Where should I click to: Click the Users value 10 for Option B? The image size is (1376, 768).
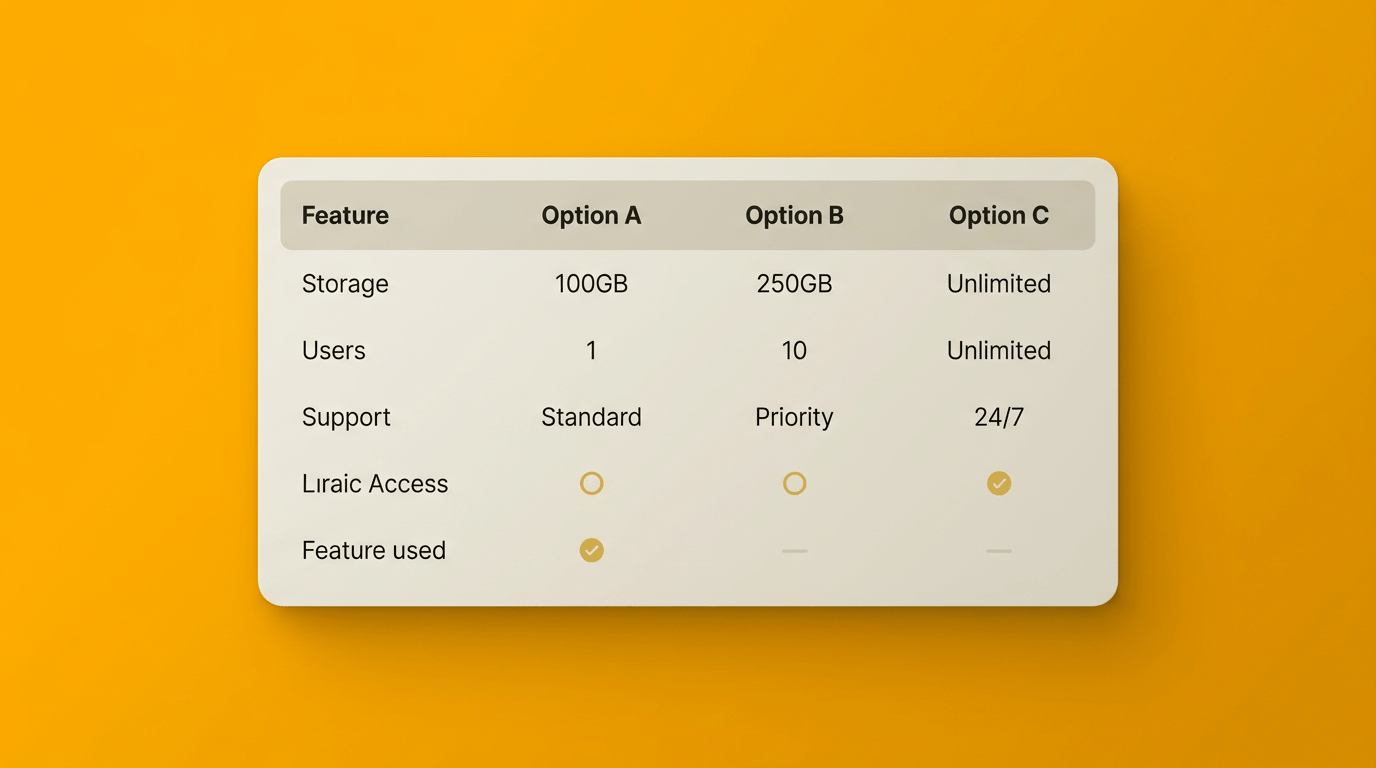coord(794,351)
